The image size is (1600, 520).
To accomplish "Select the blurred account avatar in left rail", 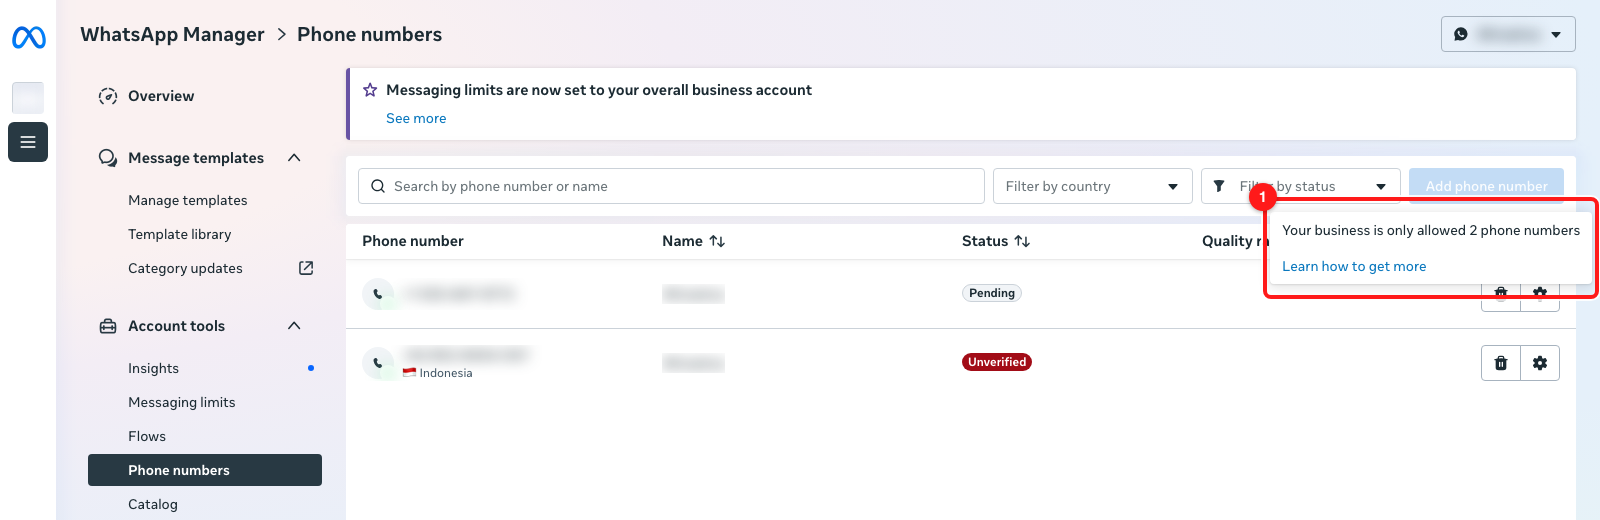I will pos(28,97).
